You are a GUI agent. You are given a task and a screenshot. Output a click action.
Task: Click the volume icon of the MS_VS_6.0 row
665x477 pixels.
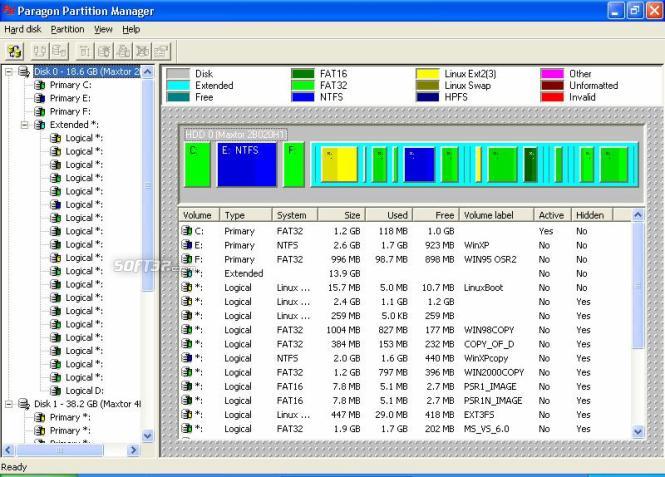coord(187,429)
